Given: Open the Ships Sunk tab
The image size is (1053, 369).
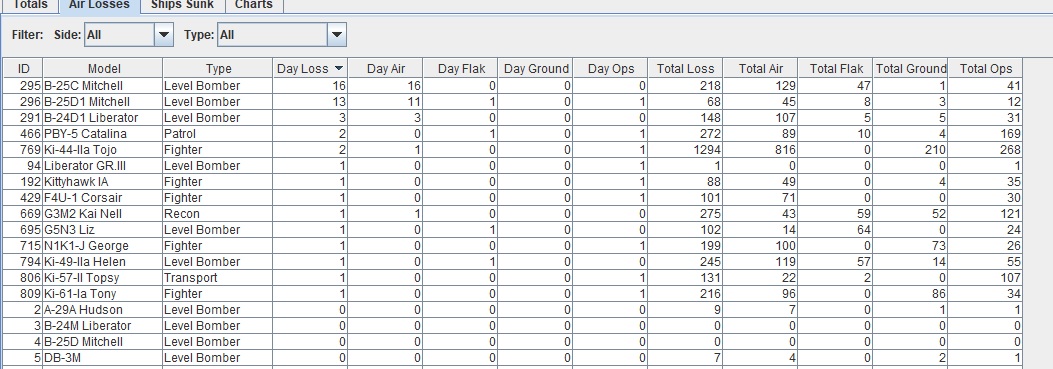Looking at the screenshot, I should point(182,5).
